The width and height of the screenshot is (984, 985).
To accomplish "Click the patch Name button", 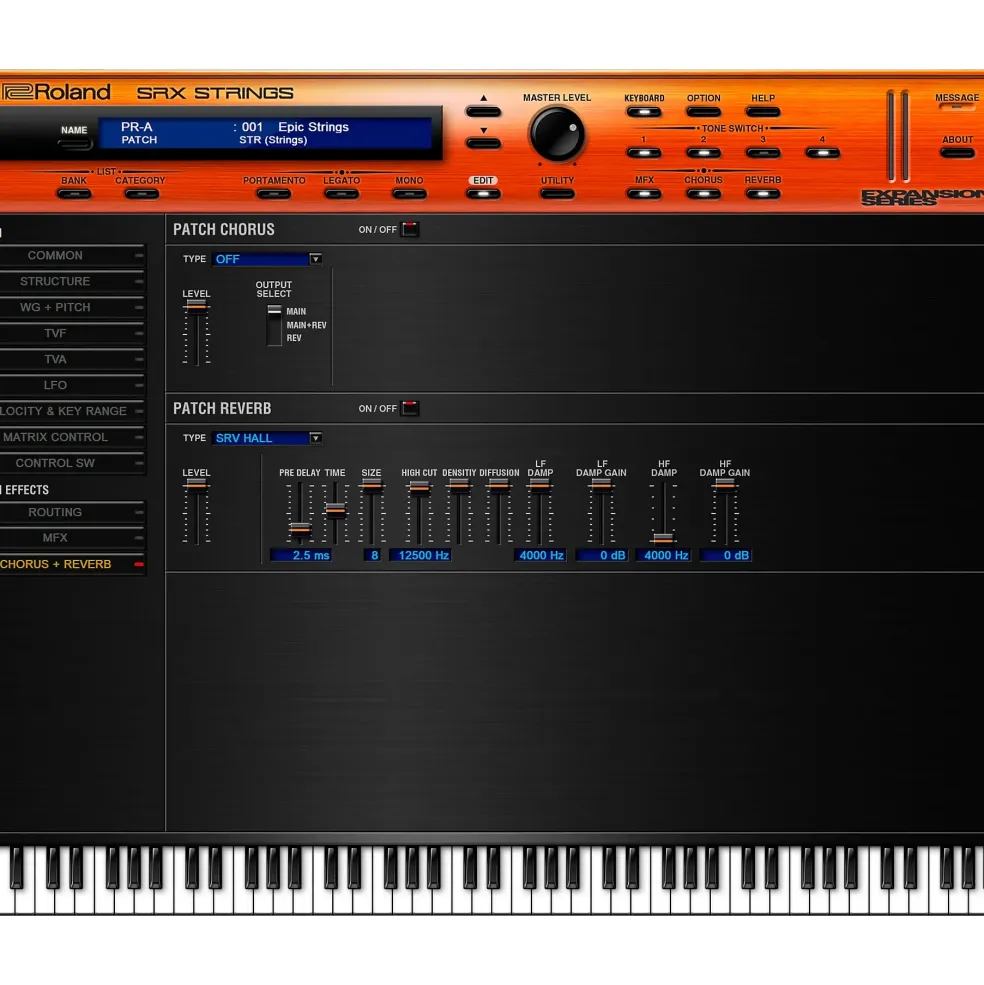I will (x=74, y=144).
